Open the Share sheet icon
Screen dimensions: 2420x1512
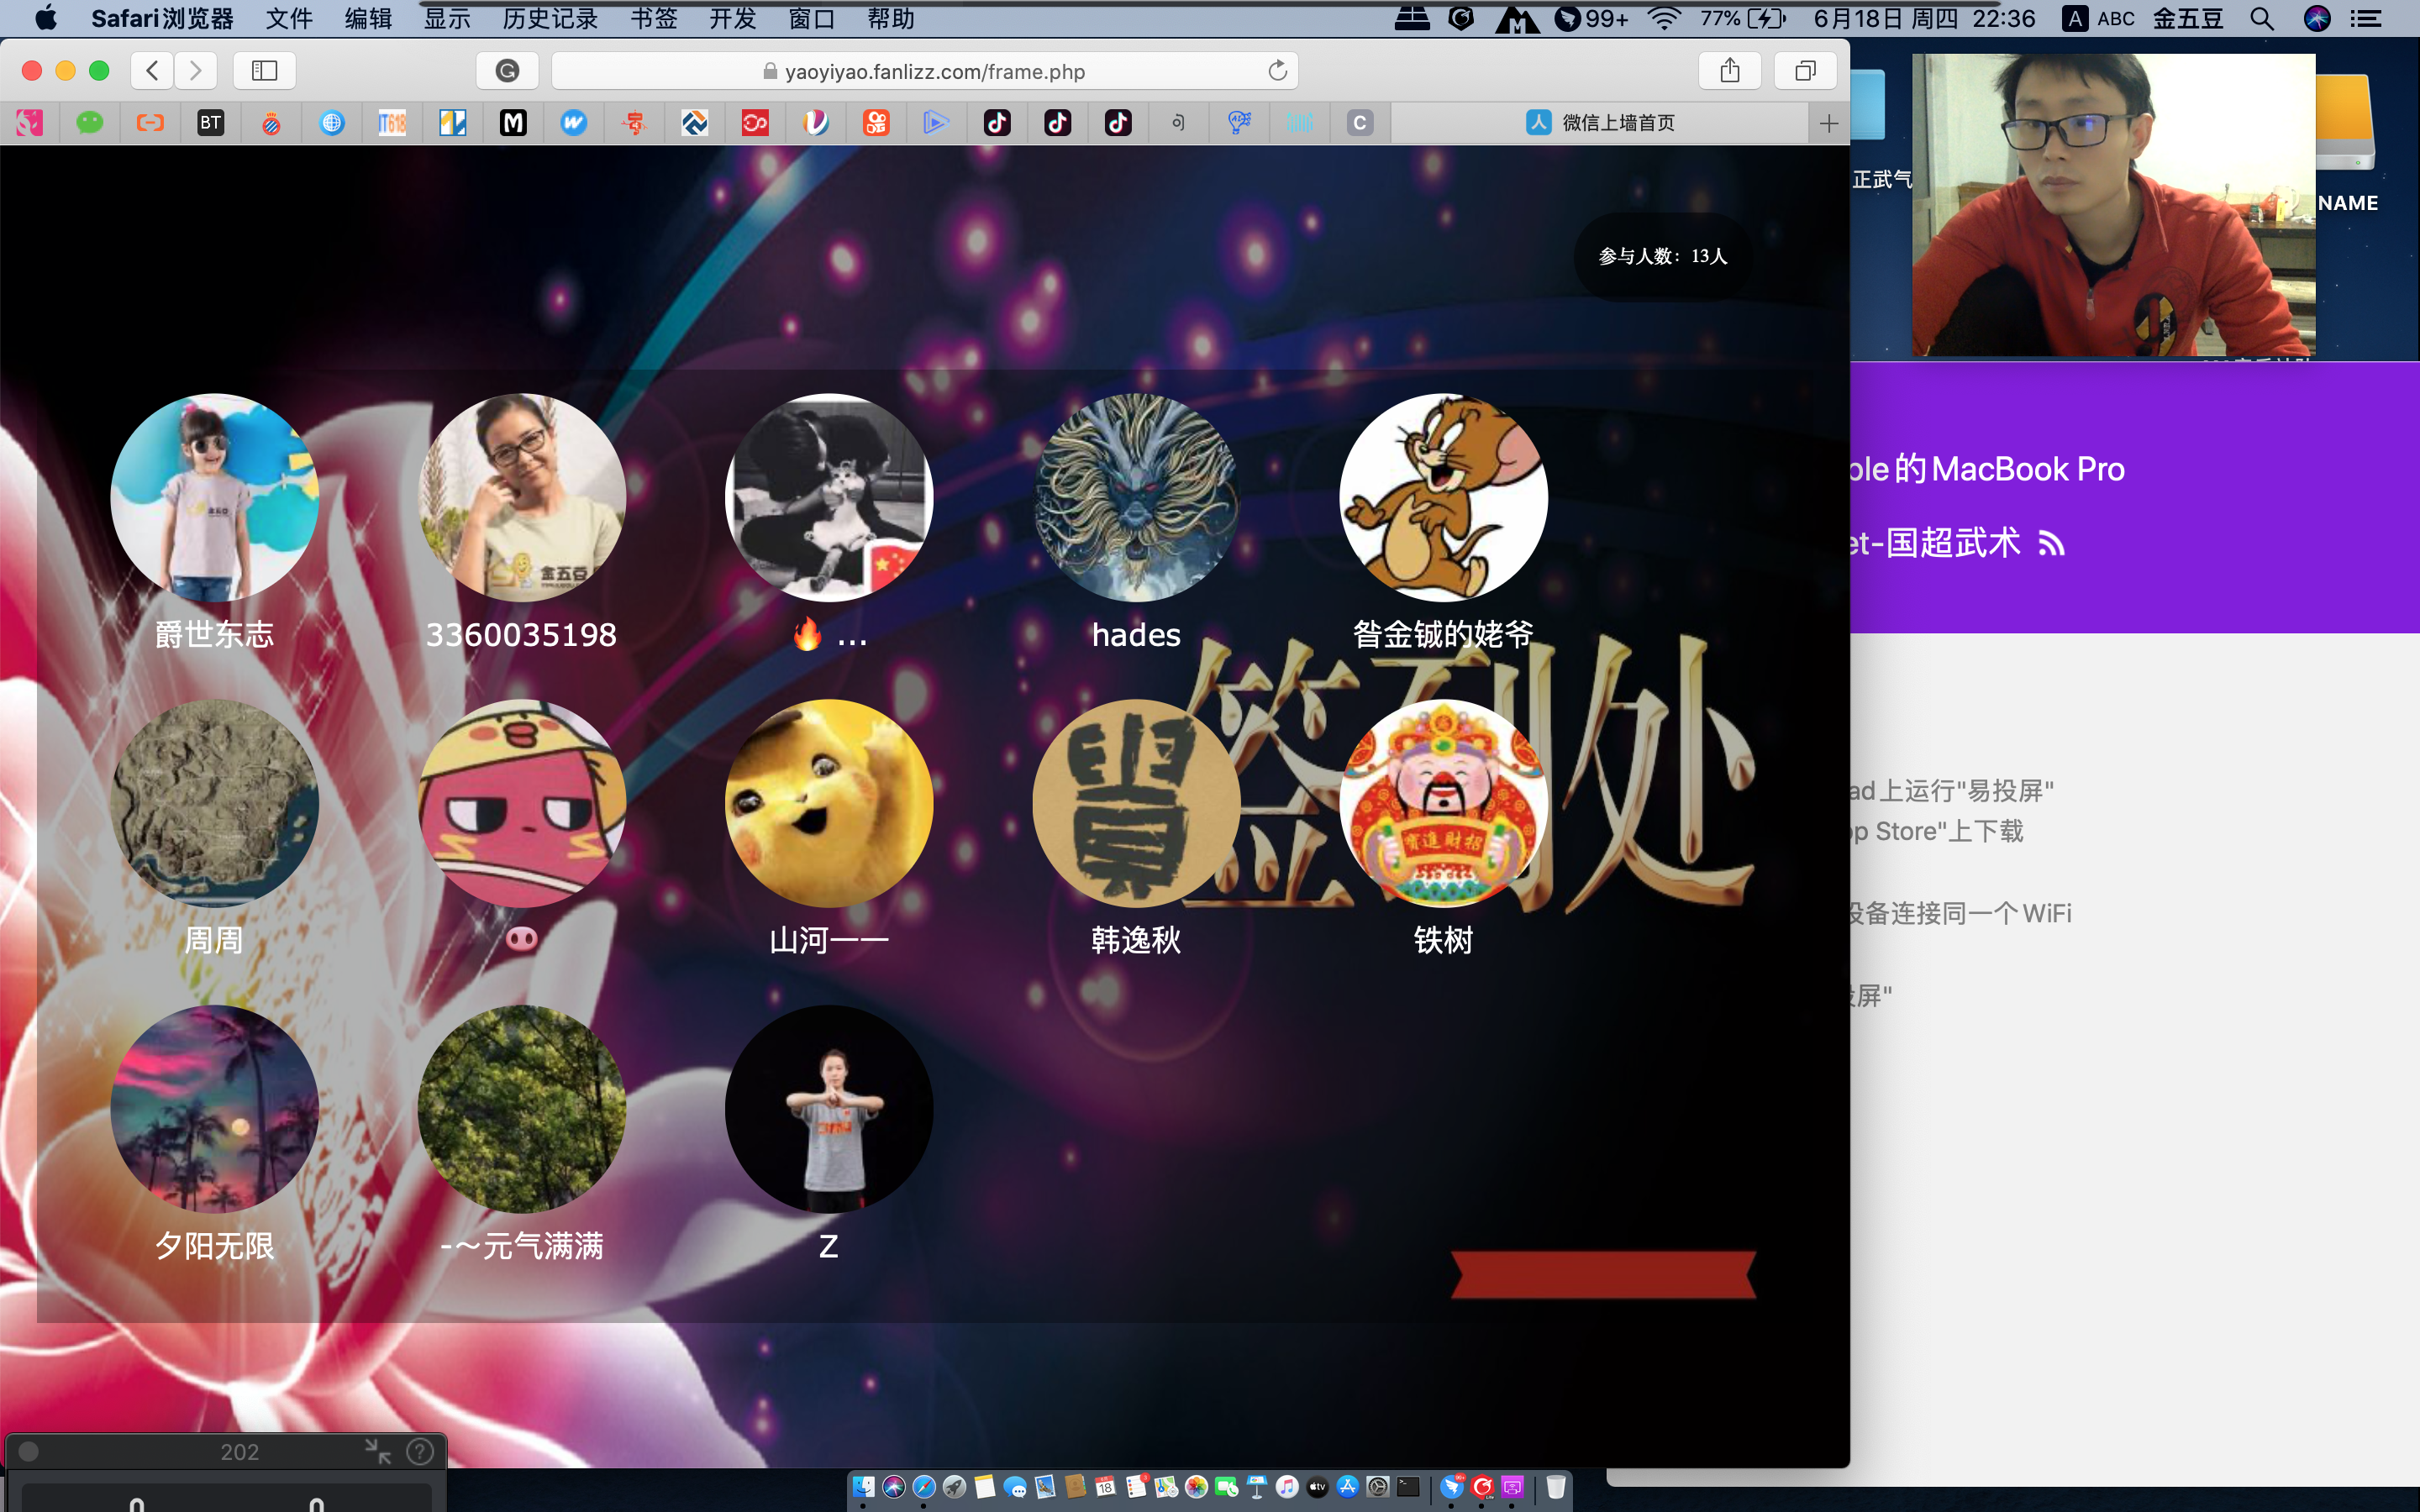point(1729,70)
